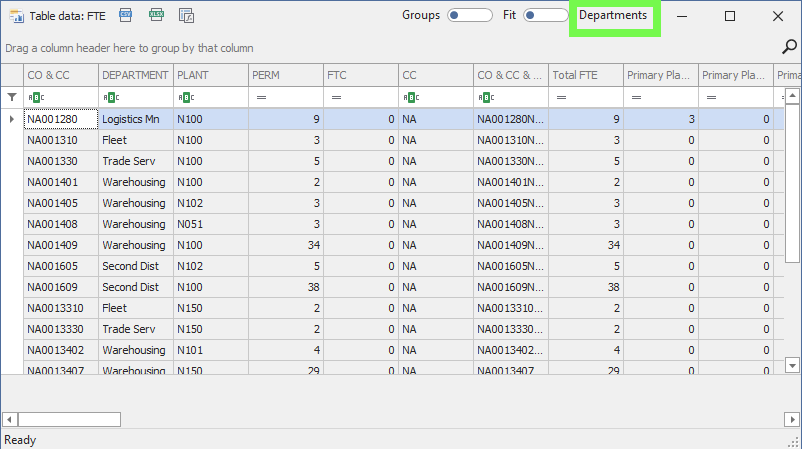Screen dimensions: 802x449
Task: Select the NA001609 row cell
Action: coord(60,287)
